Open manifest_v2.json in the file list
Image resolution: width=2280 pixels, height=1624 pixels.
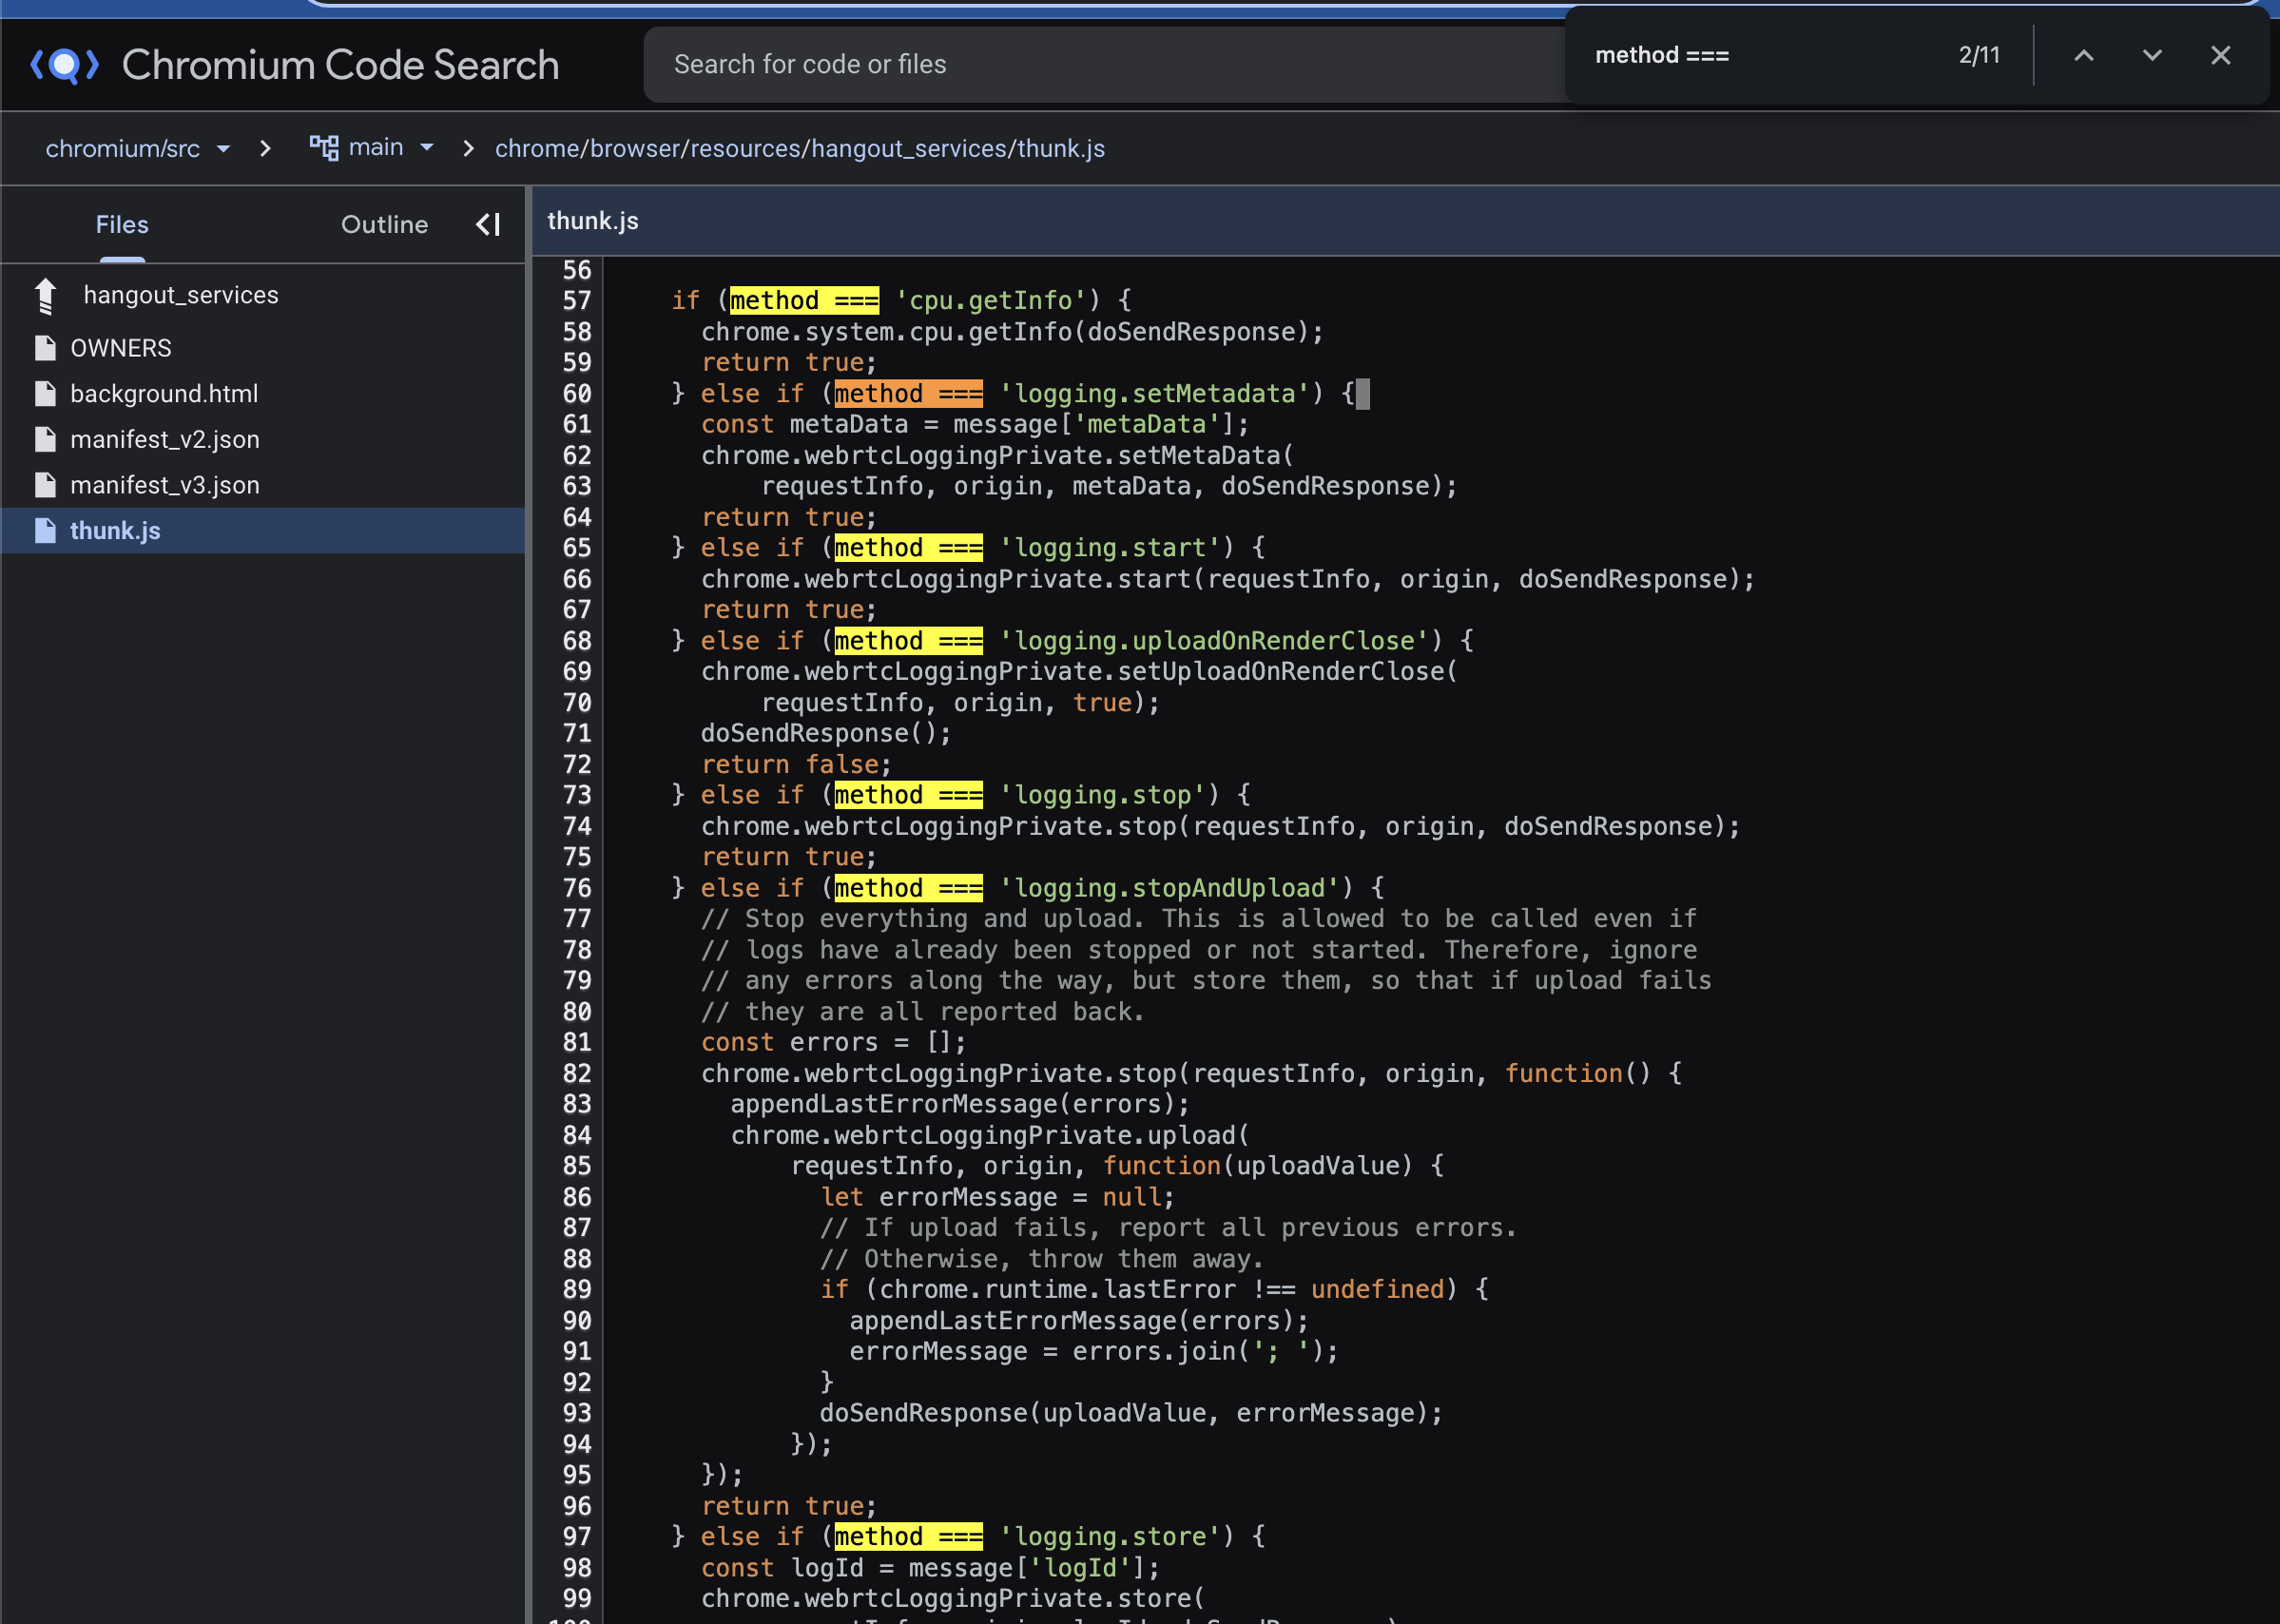pyautogui.click(x=165, y=440)
